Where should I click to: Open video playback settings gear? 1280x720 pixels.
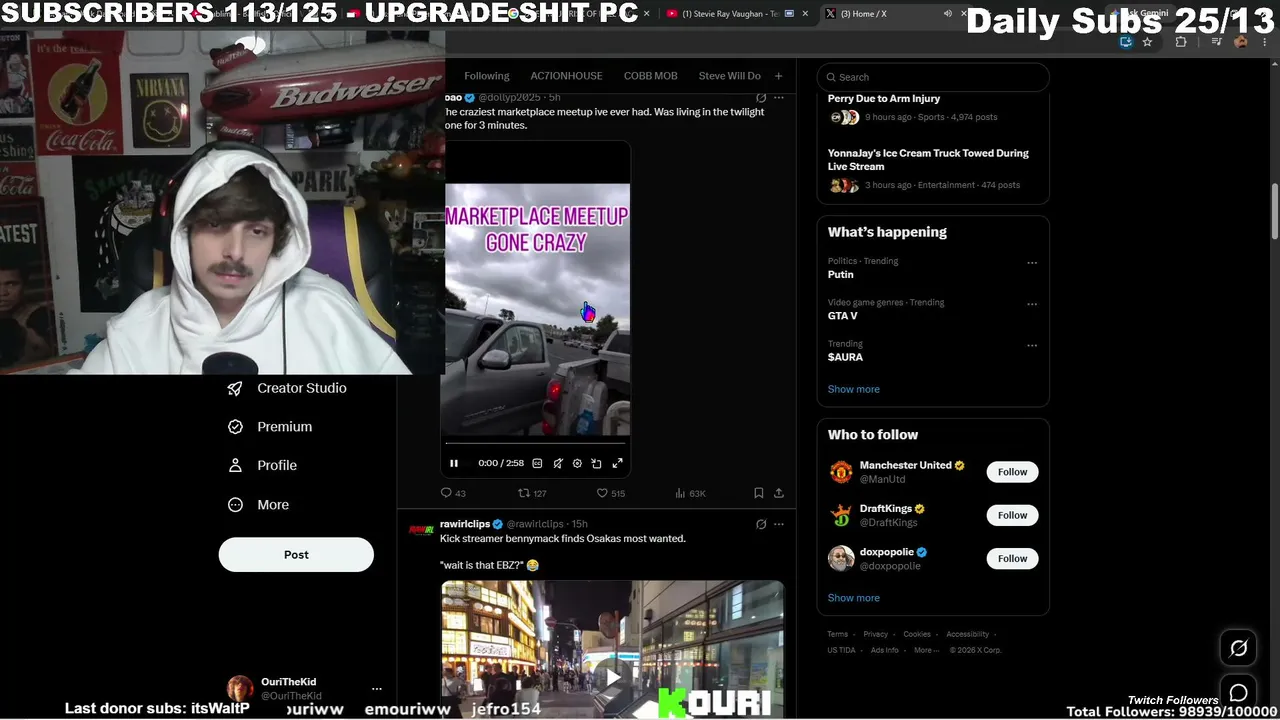(x=577, y=463)
